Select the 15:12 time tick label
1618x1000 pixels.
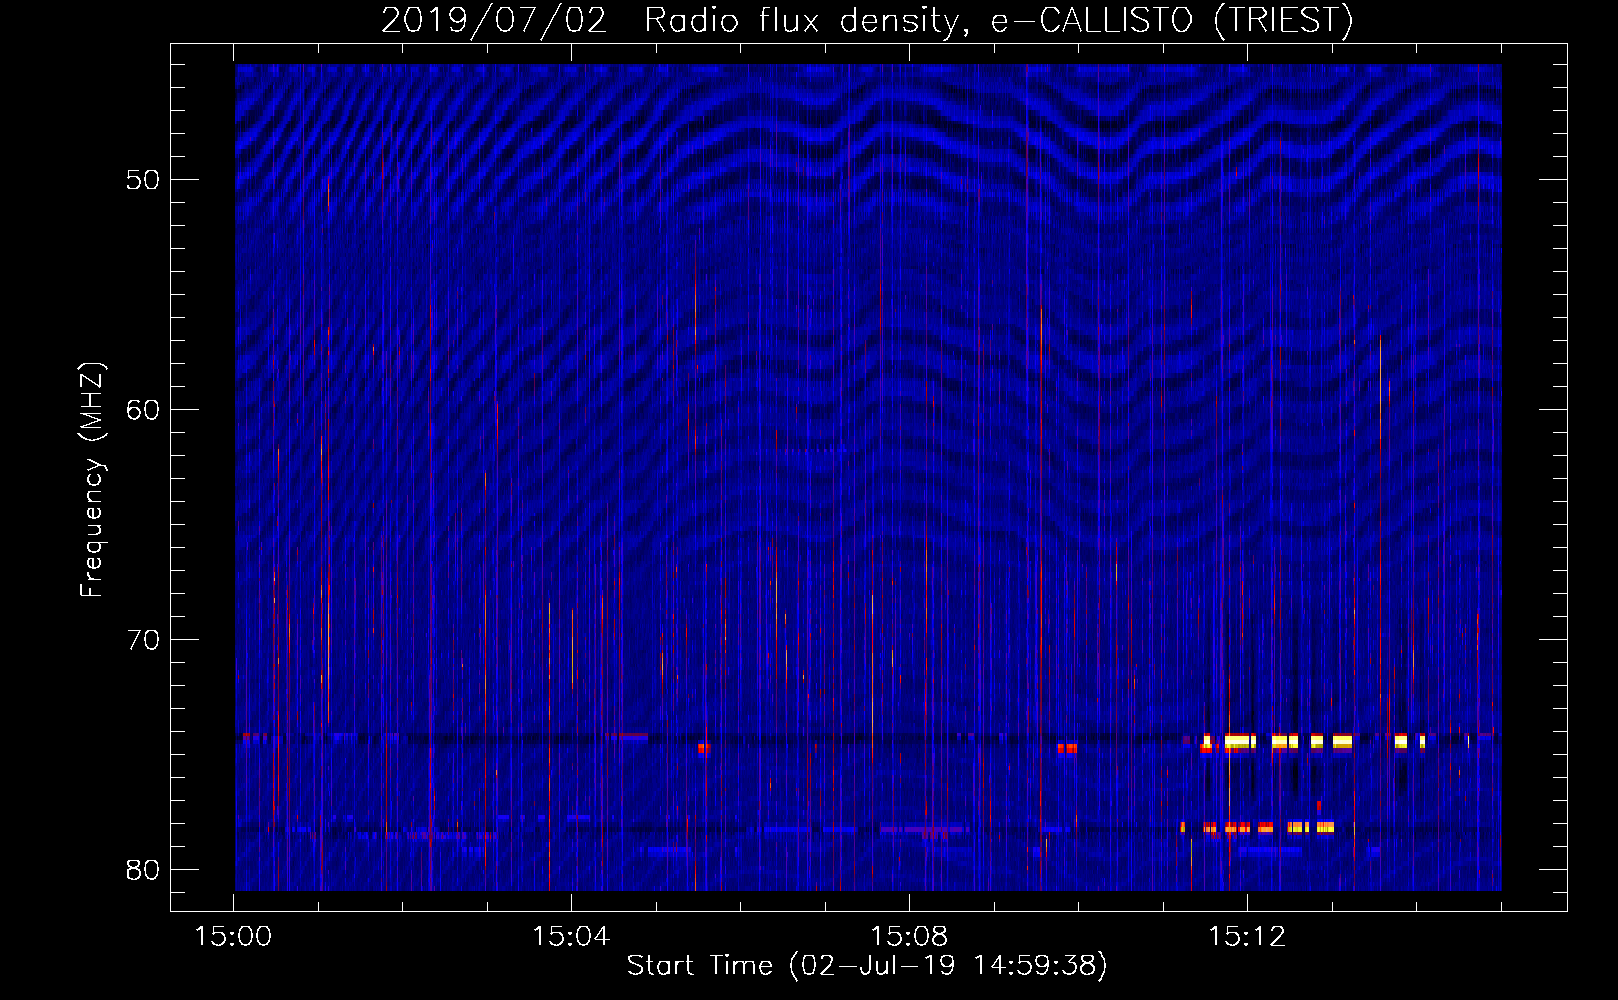[x=1247, y=937]
